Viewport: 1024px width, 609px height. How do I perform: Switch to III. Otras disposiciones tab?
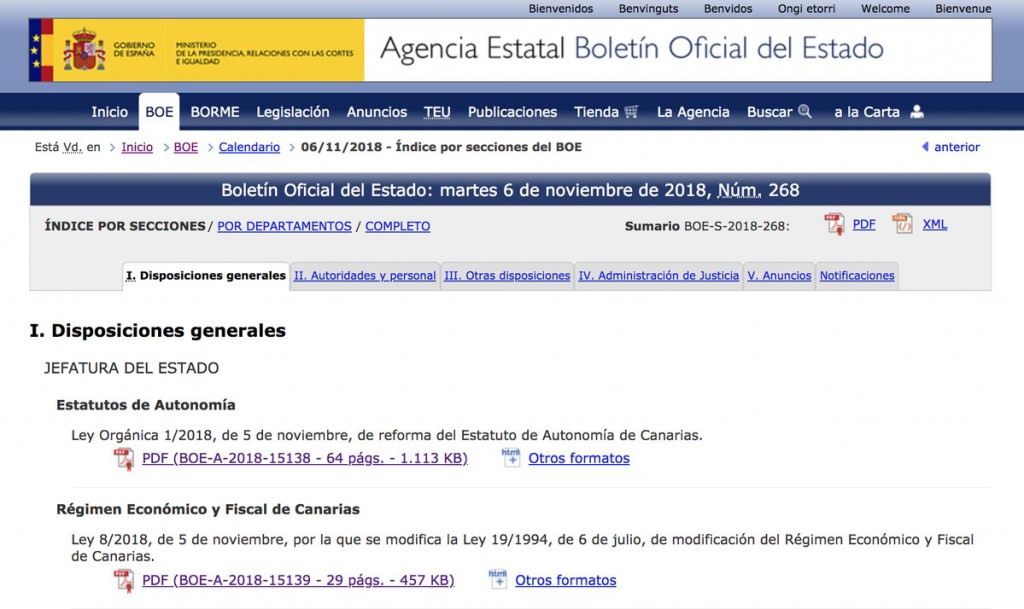[x=507, y=275]
